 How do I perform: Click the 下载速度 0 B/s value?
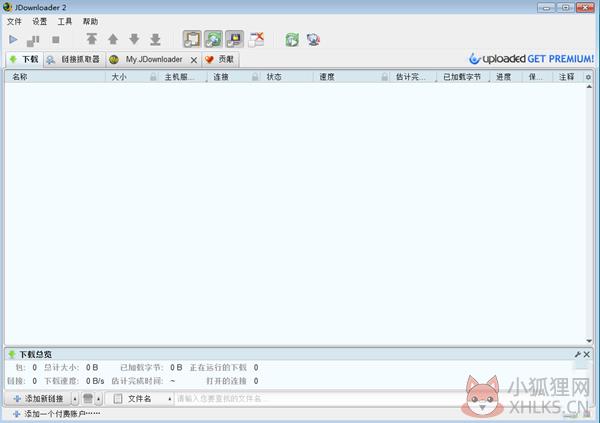[x=95, y=381]
